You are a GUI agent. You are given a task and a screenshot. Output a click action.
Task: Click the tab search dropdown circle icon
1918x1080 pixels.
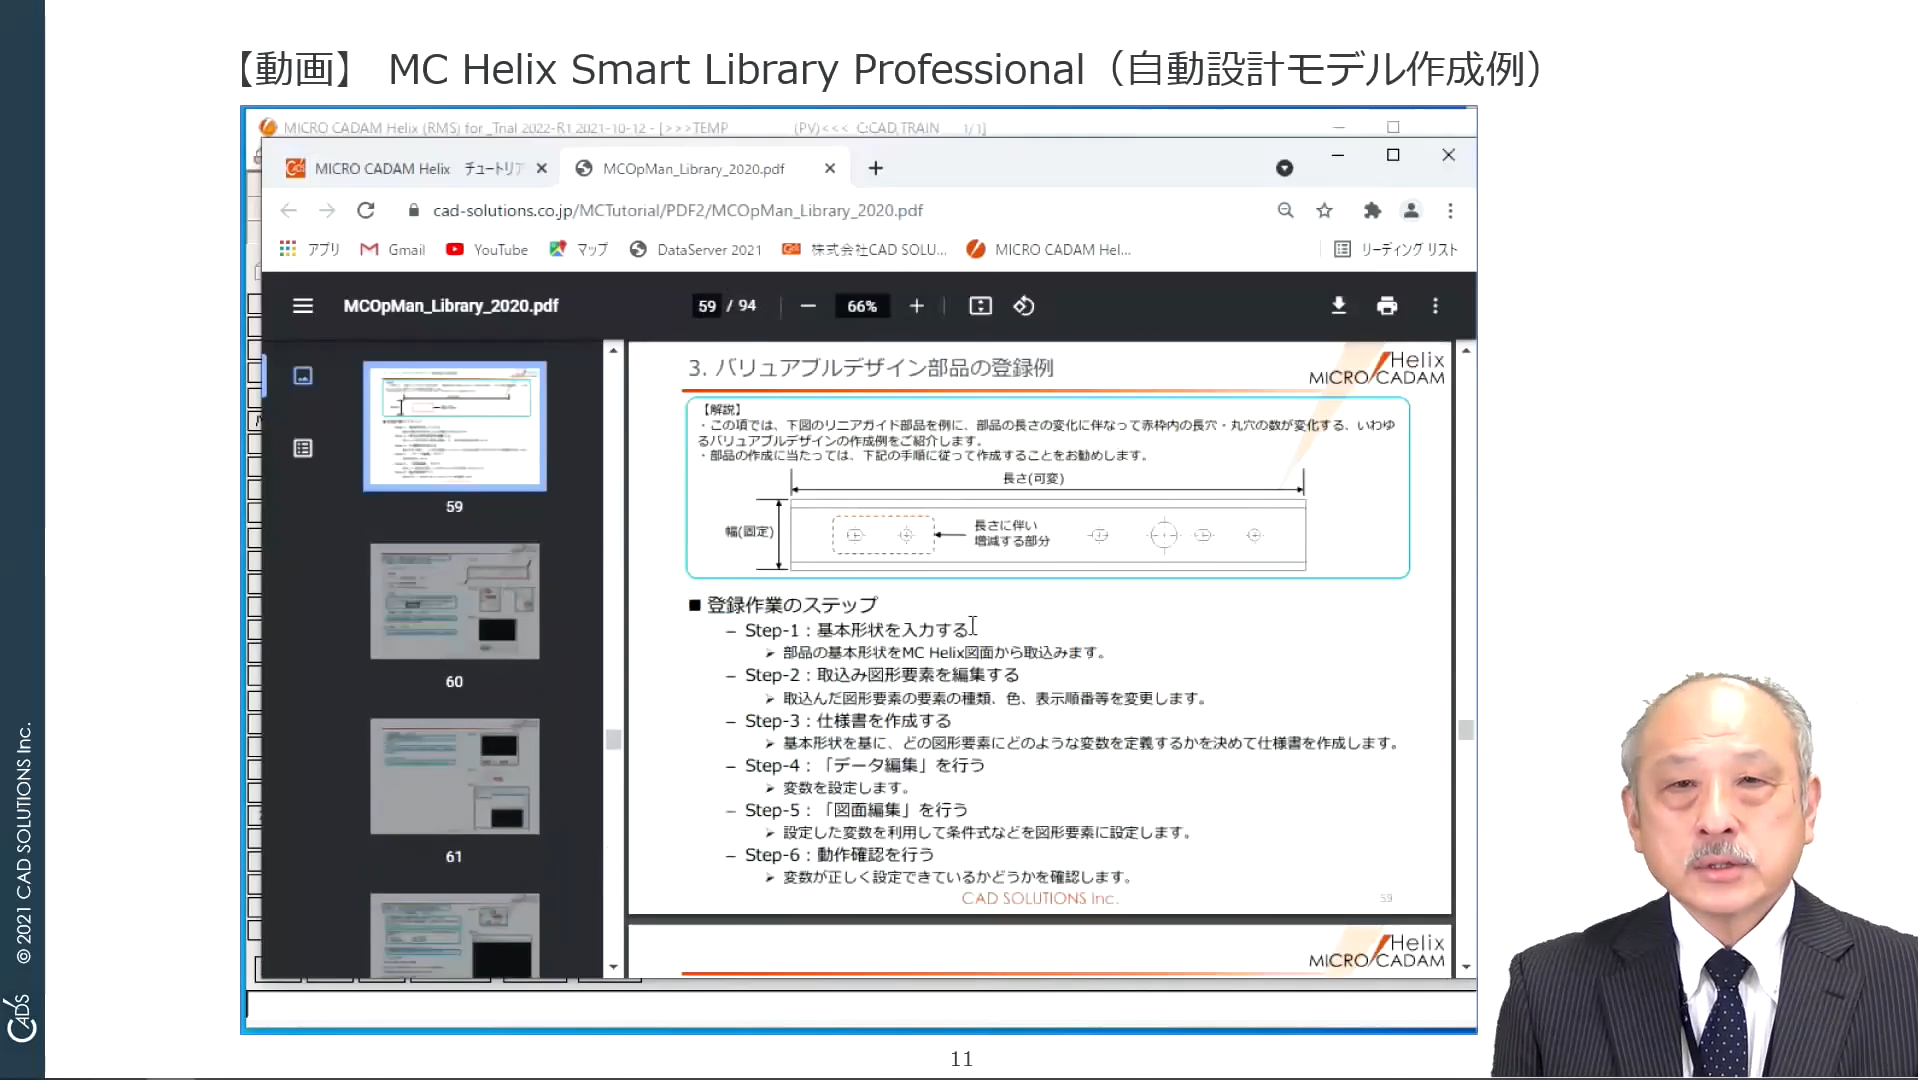1285,168
